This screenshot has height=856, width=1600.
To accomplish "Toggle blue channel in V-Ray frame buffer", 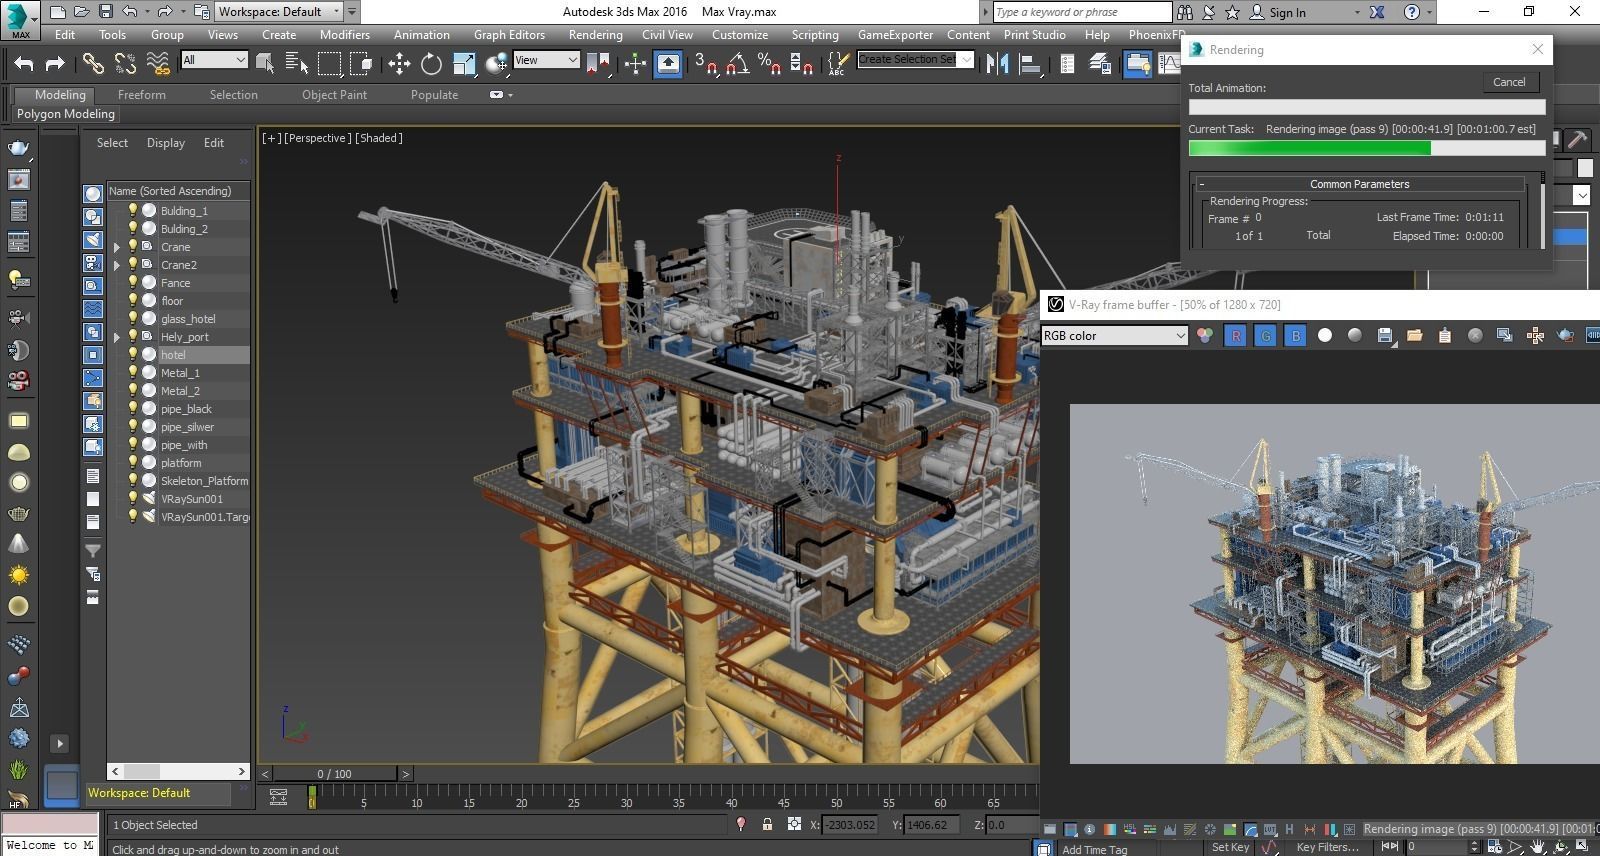I will click(x=1296, y=336).
